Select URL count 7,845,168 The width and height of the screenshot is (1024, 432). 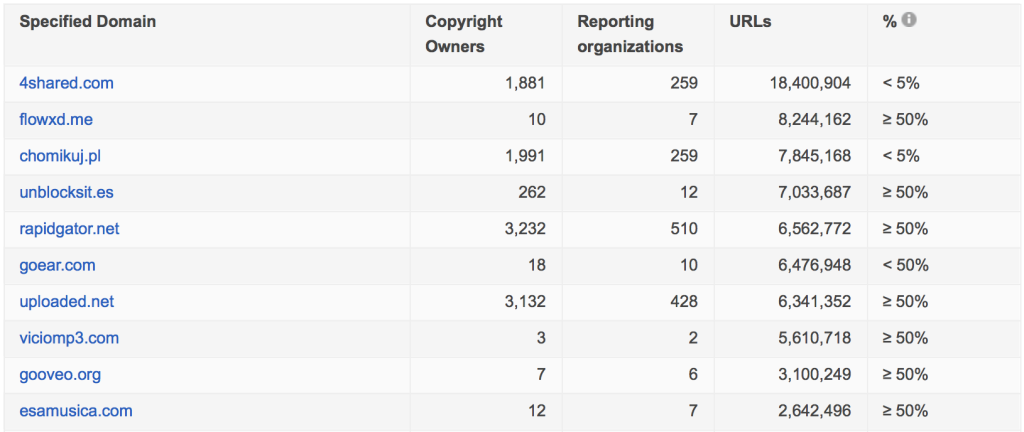pyautogui.click(x=815, y=157)
